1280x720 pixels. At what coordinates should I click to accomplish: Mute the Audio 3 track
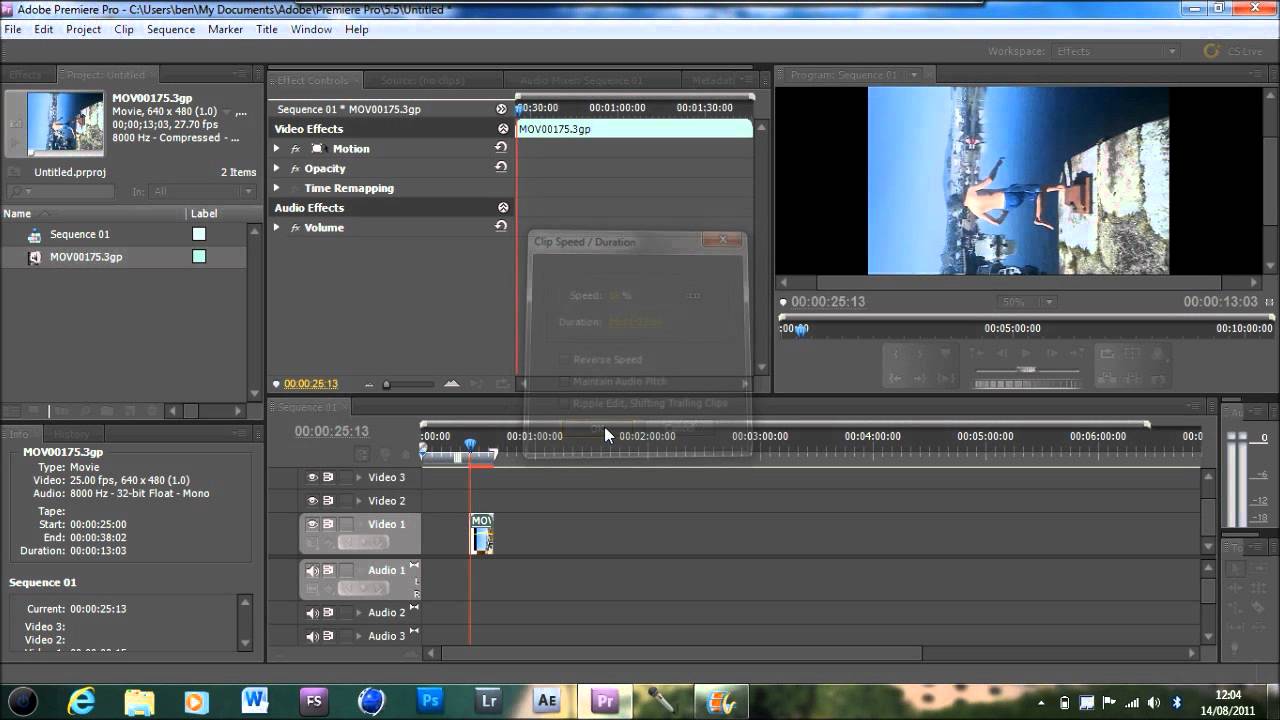coord(312,636)
